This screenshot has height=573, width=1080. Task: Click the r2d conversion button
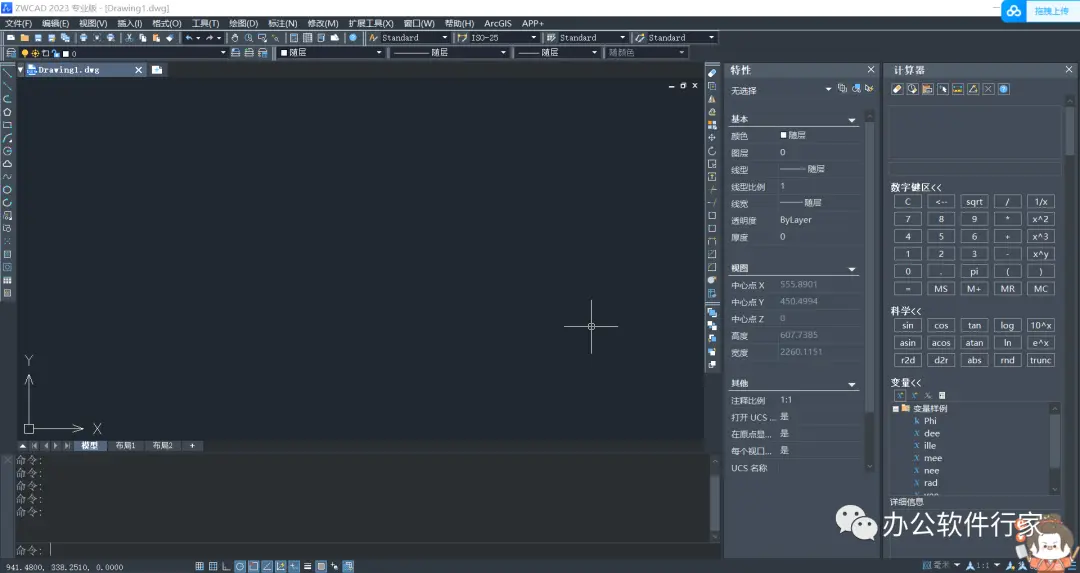click(x=908, y=360)
